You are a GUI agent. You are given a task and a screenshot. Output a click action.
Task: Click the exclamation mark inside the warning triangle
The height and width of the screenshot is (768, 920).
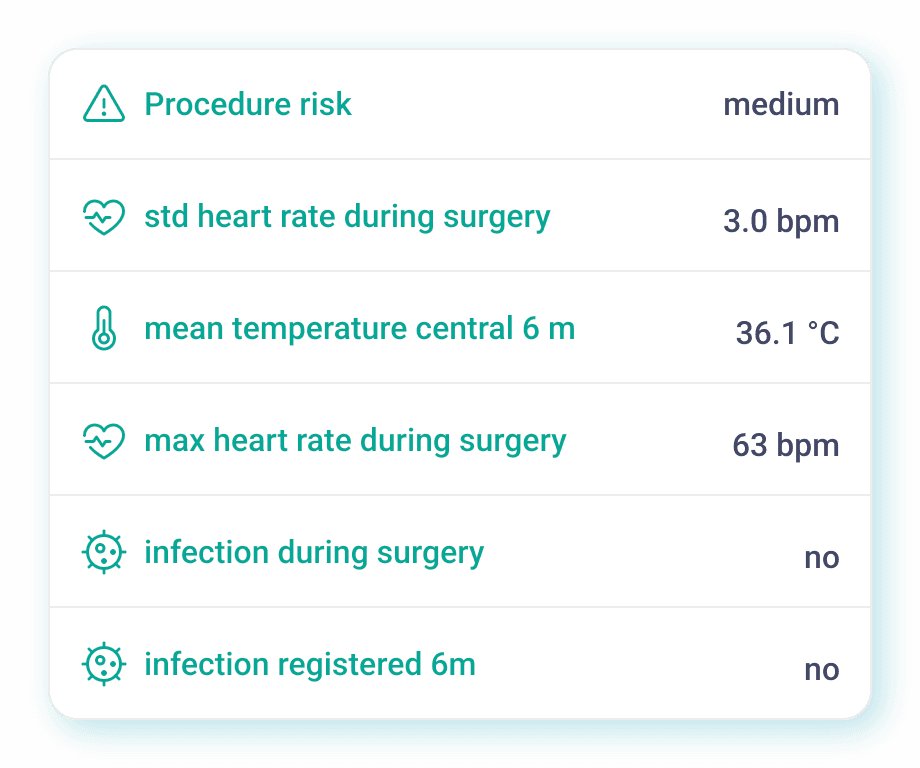click(103, 106)
